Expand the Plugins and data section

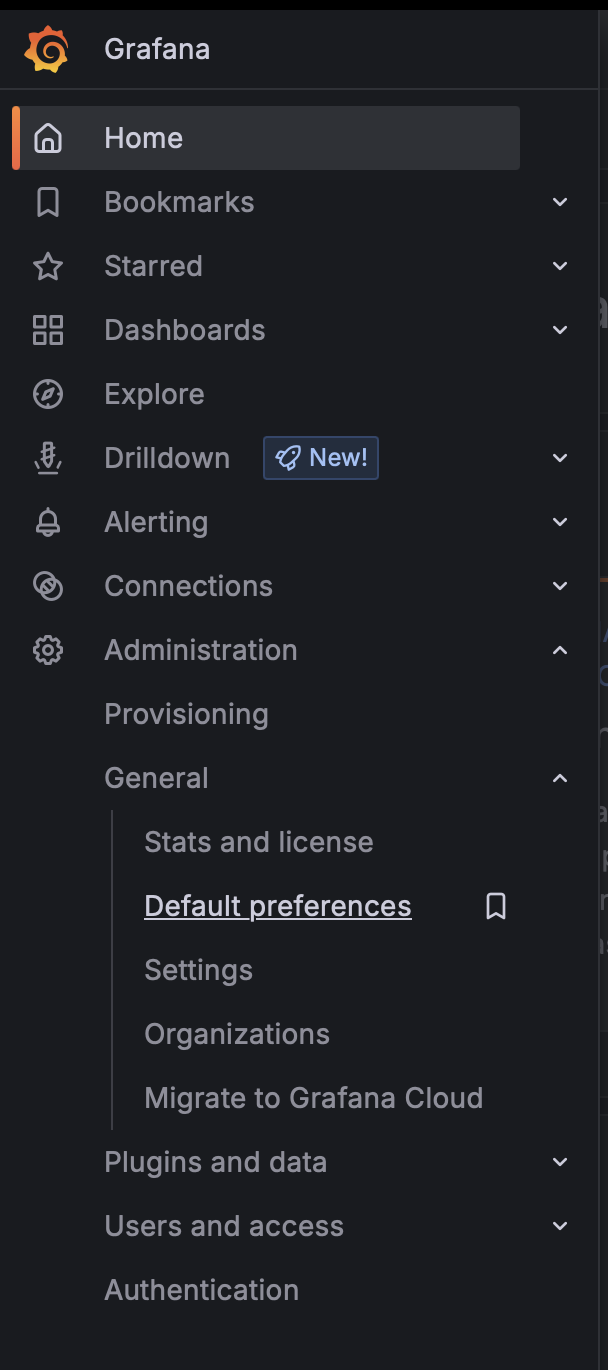tap(560, 1161)
